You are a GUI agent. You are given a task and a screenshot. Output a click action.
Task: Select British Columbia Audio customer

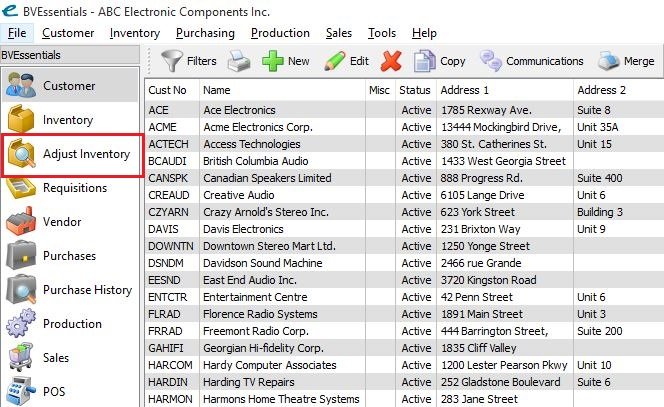click(404, 161)
